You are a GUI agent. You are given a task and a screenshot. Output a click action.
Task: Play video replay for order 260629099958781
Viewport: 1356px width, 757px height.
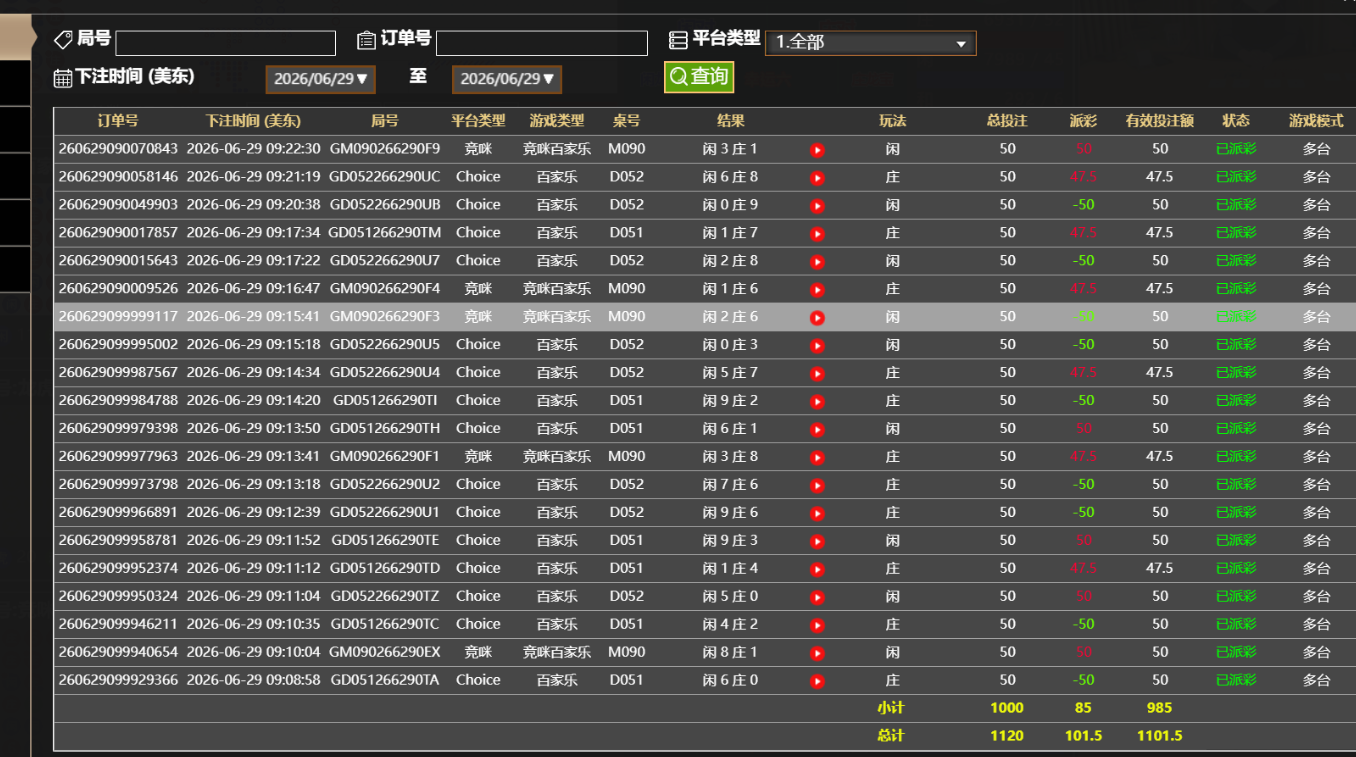point(817,542)
